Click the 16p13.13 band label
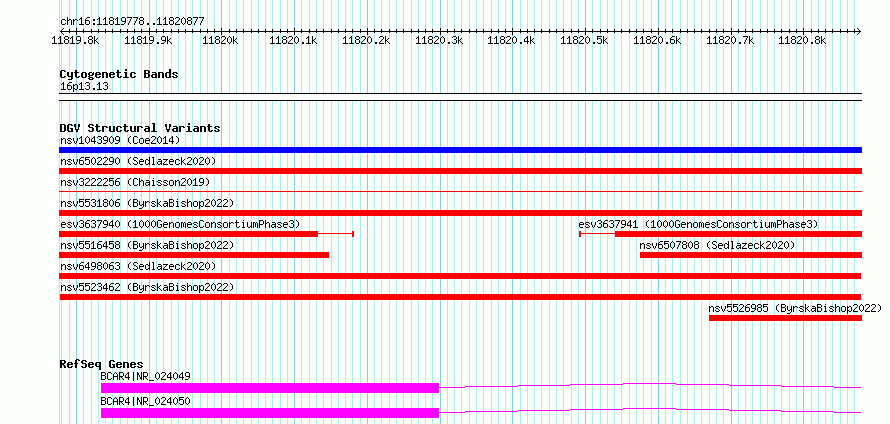Viewport: 890px width, 424px height. (x=84, y=86)
